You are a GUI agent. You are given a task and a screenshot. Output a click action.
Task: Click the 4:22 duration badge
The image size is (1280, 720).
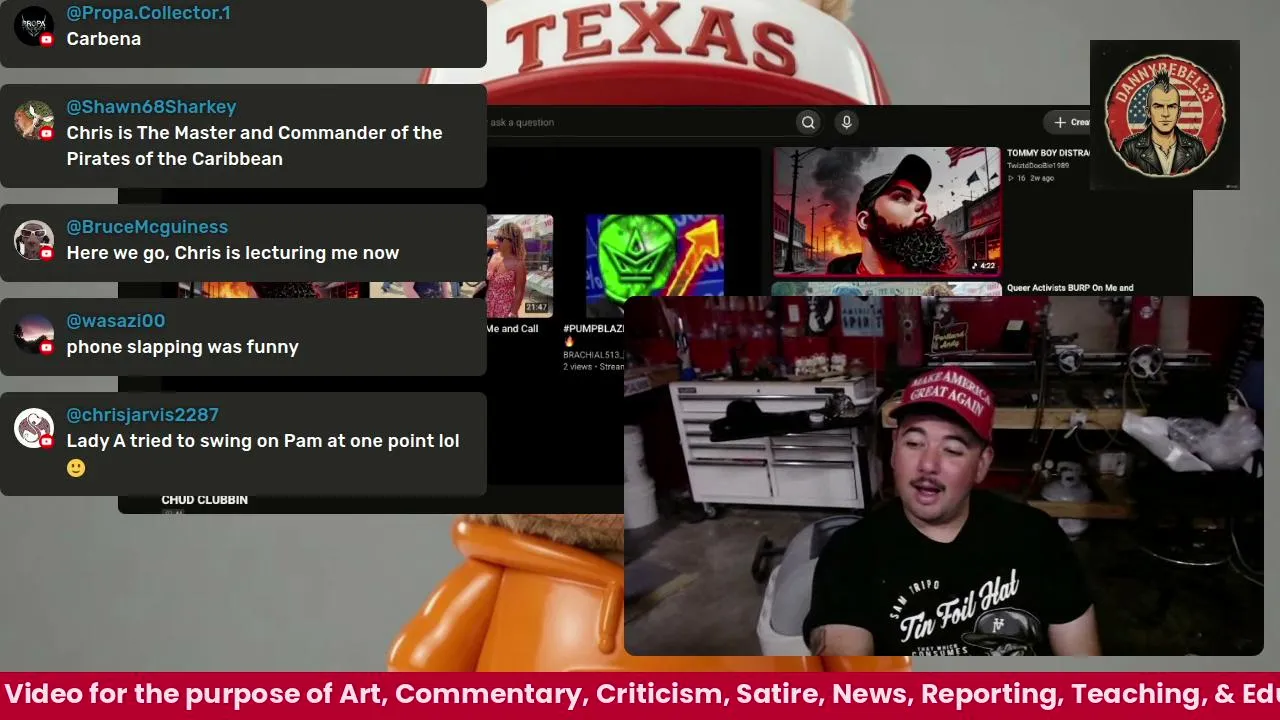(985, 266)
